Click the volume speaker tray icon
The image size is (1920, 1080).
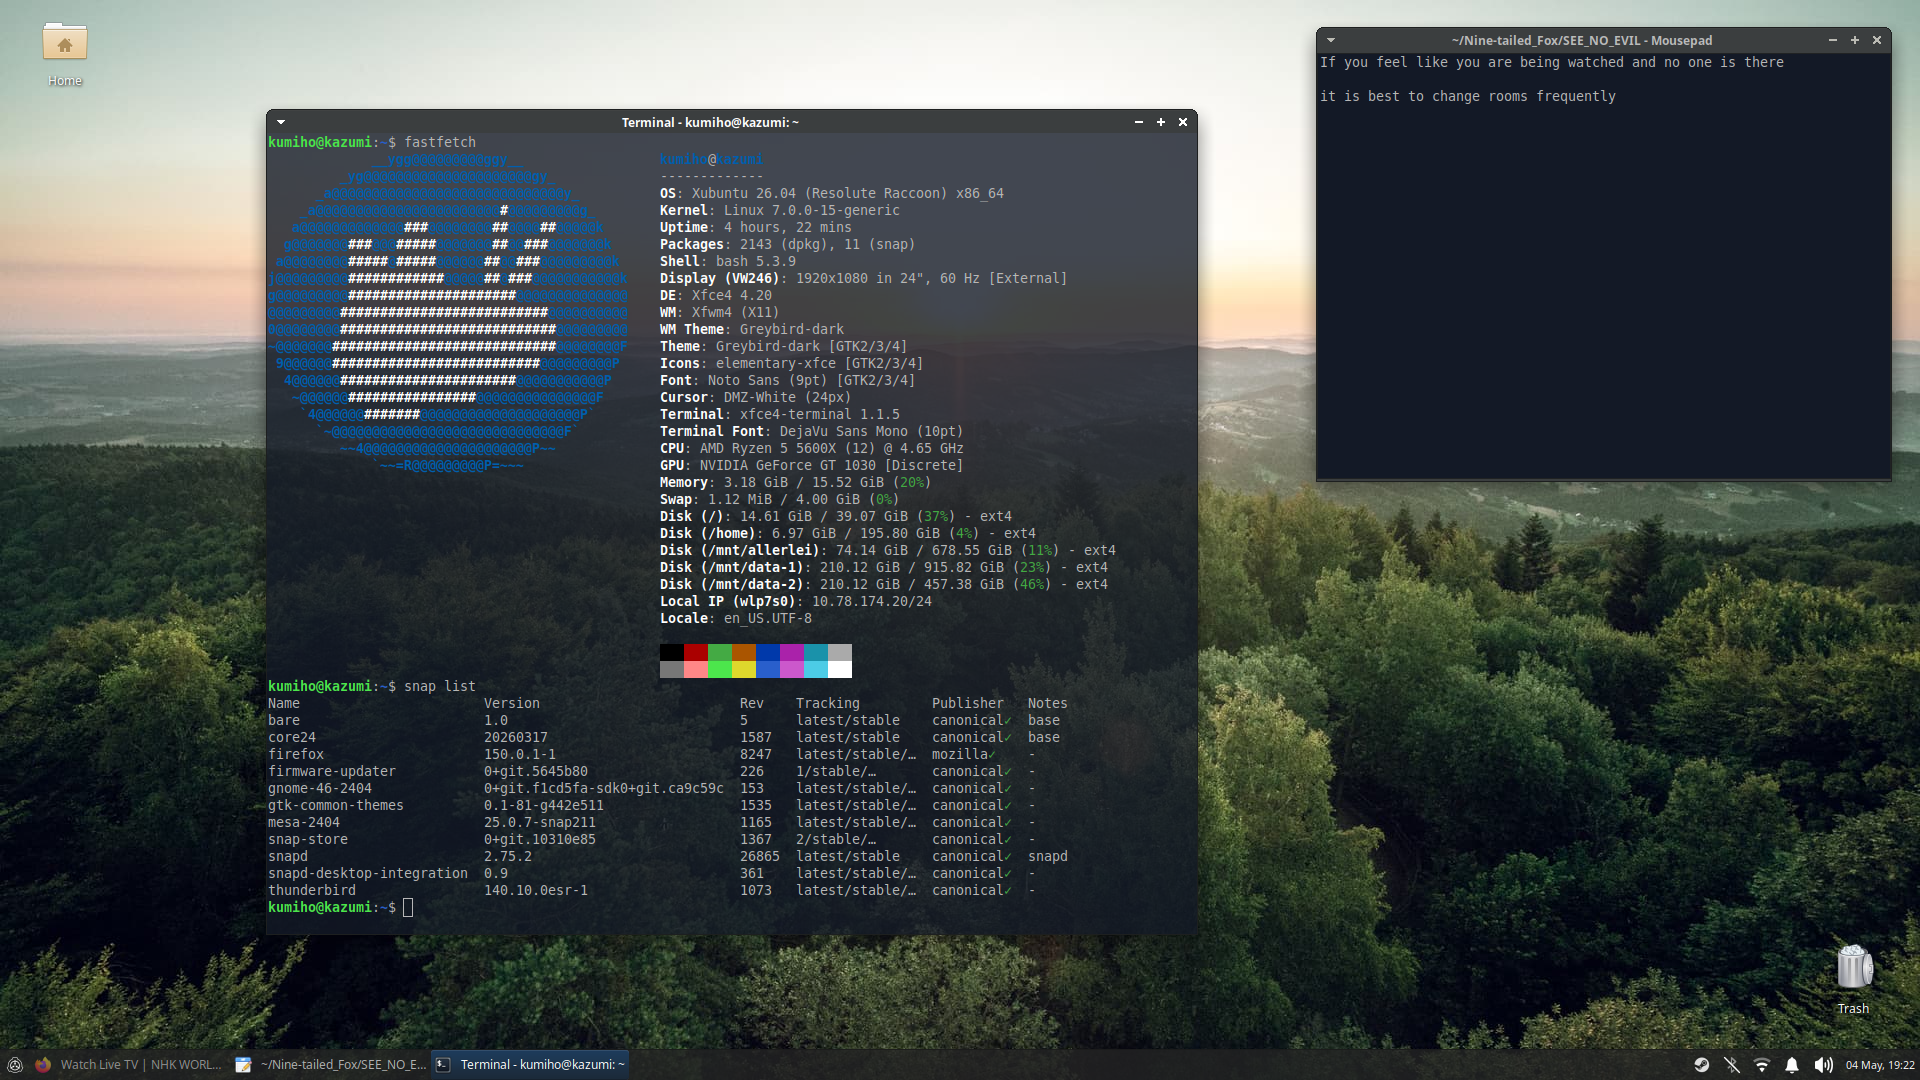(1823, 1065)
